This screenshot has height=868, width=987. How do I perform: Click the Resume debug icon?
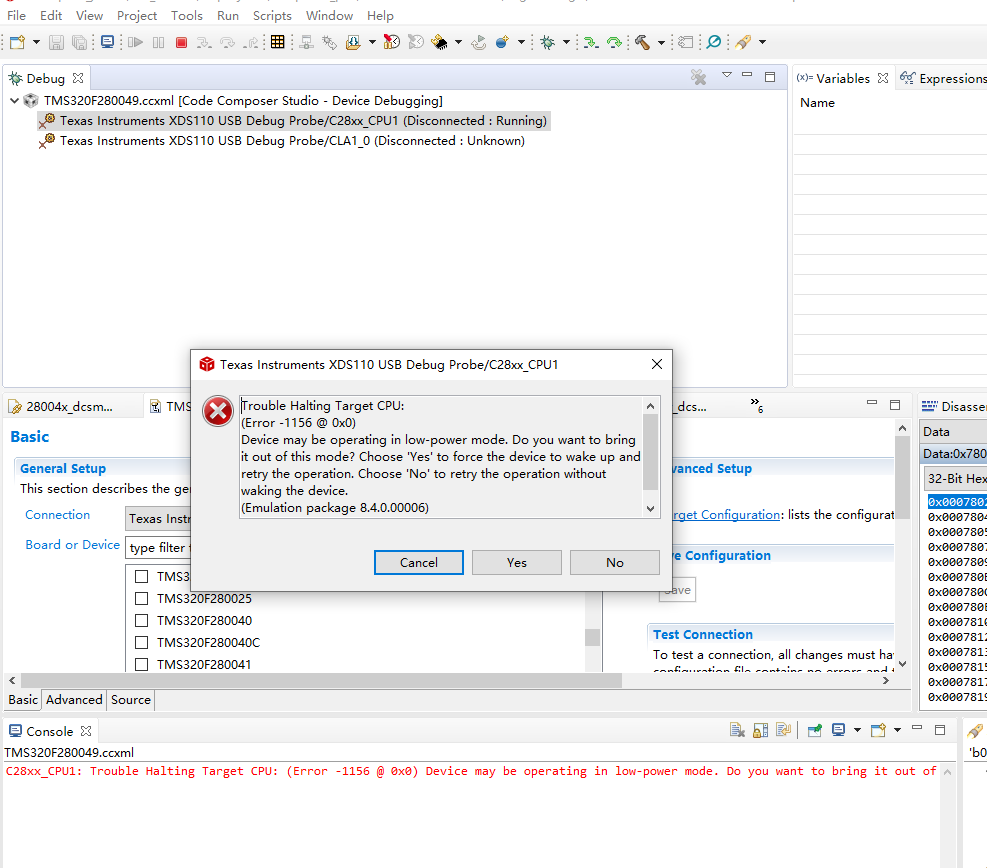[135, 42]
